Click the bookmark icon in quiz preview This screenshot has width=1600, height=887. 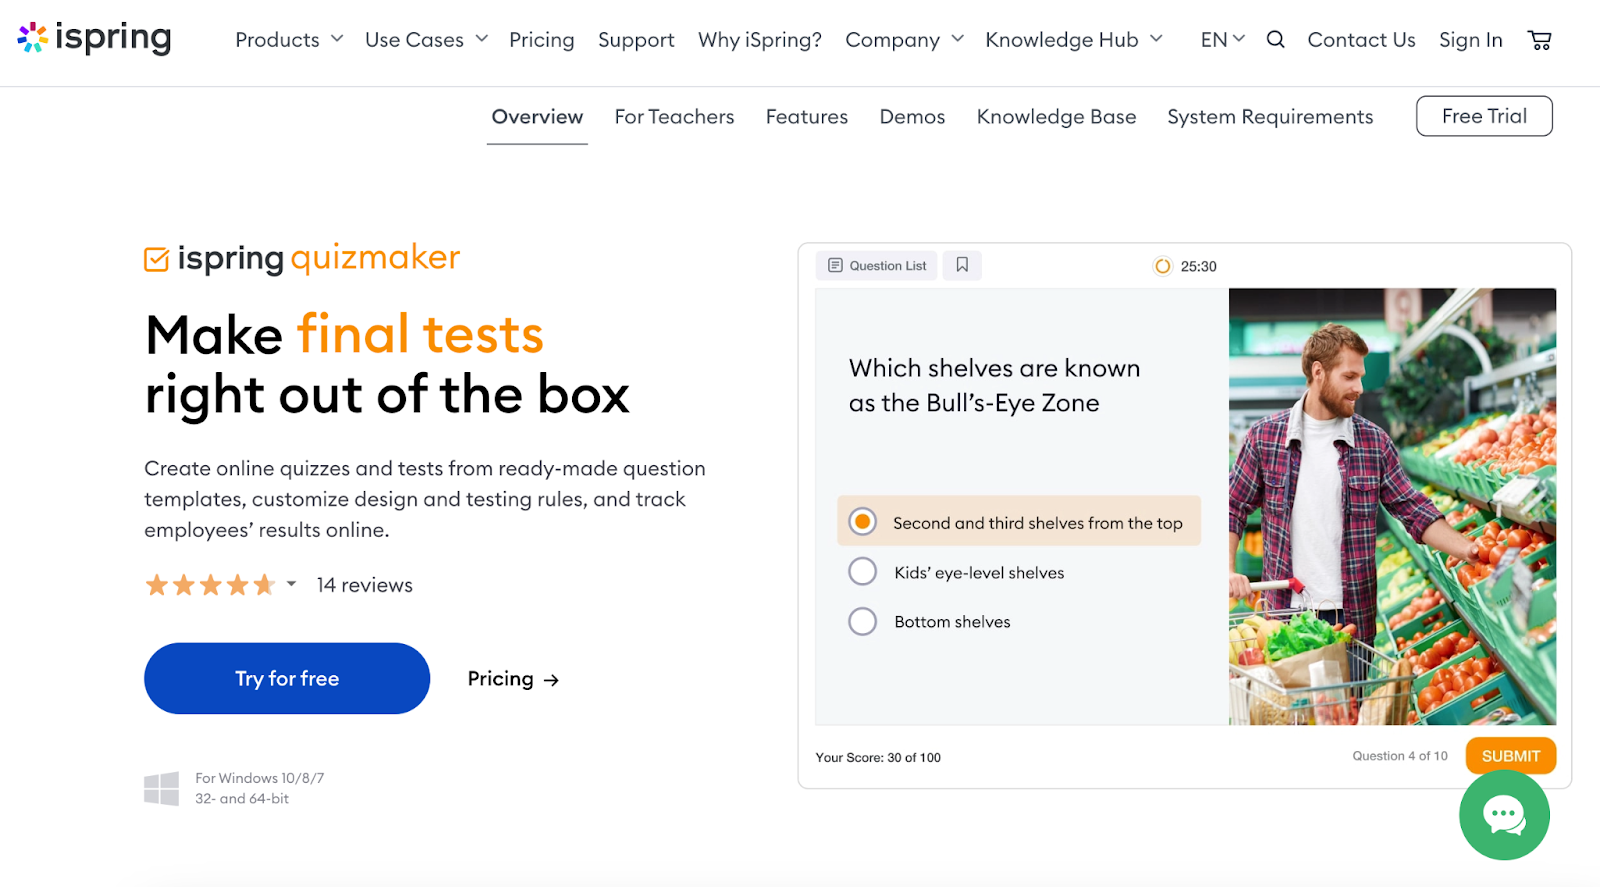coord(962,265)
